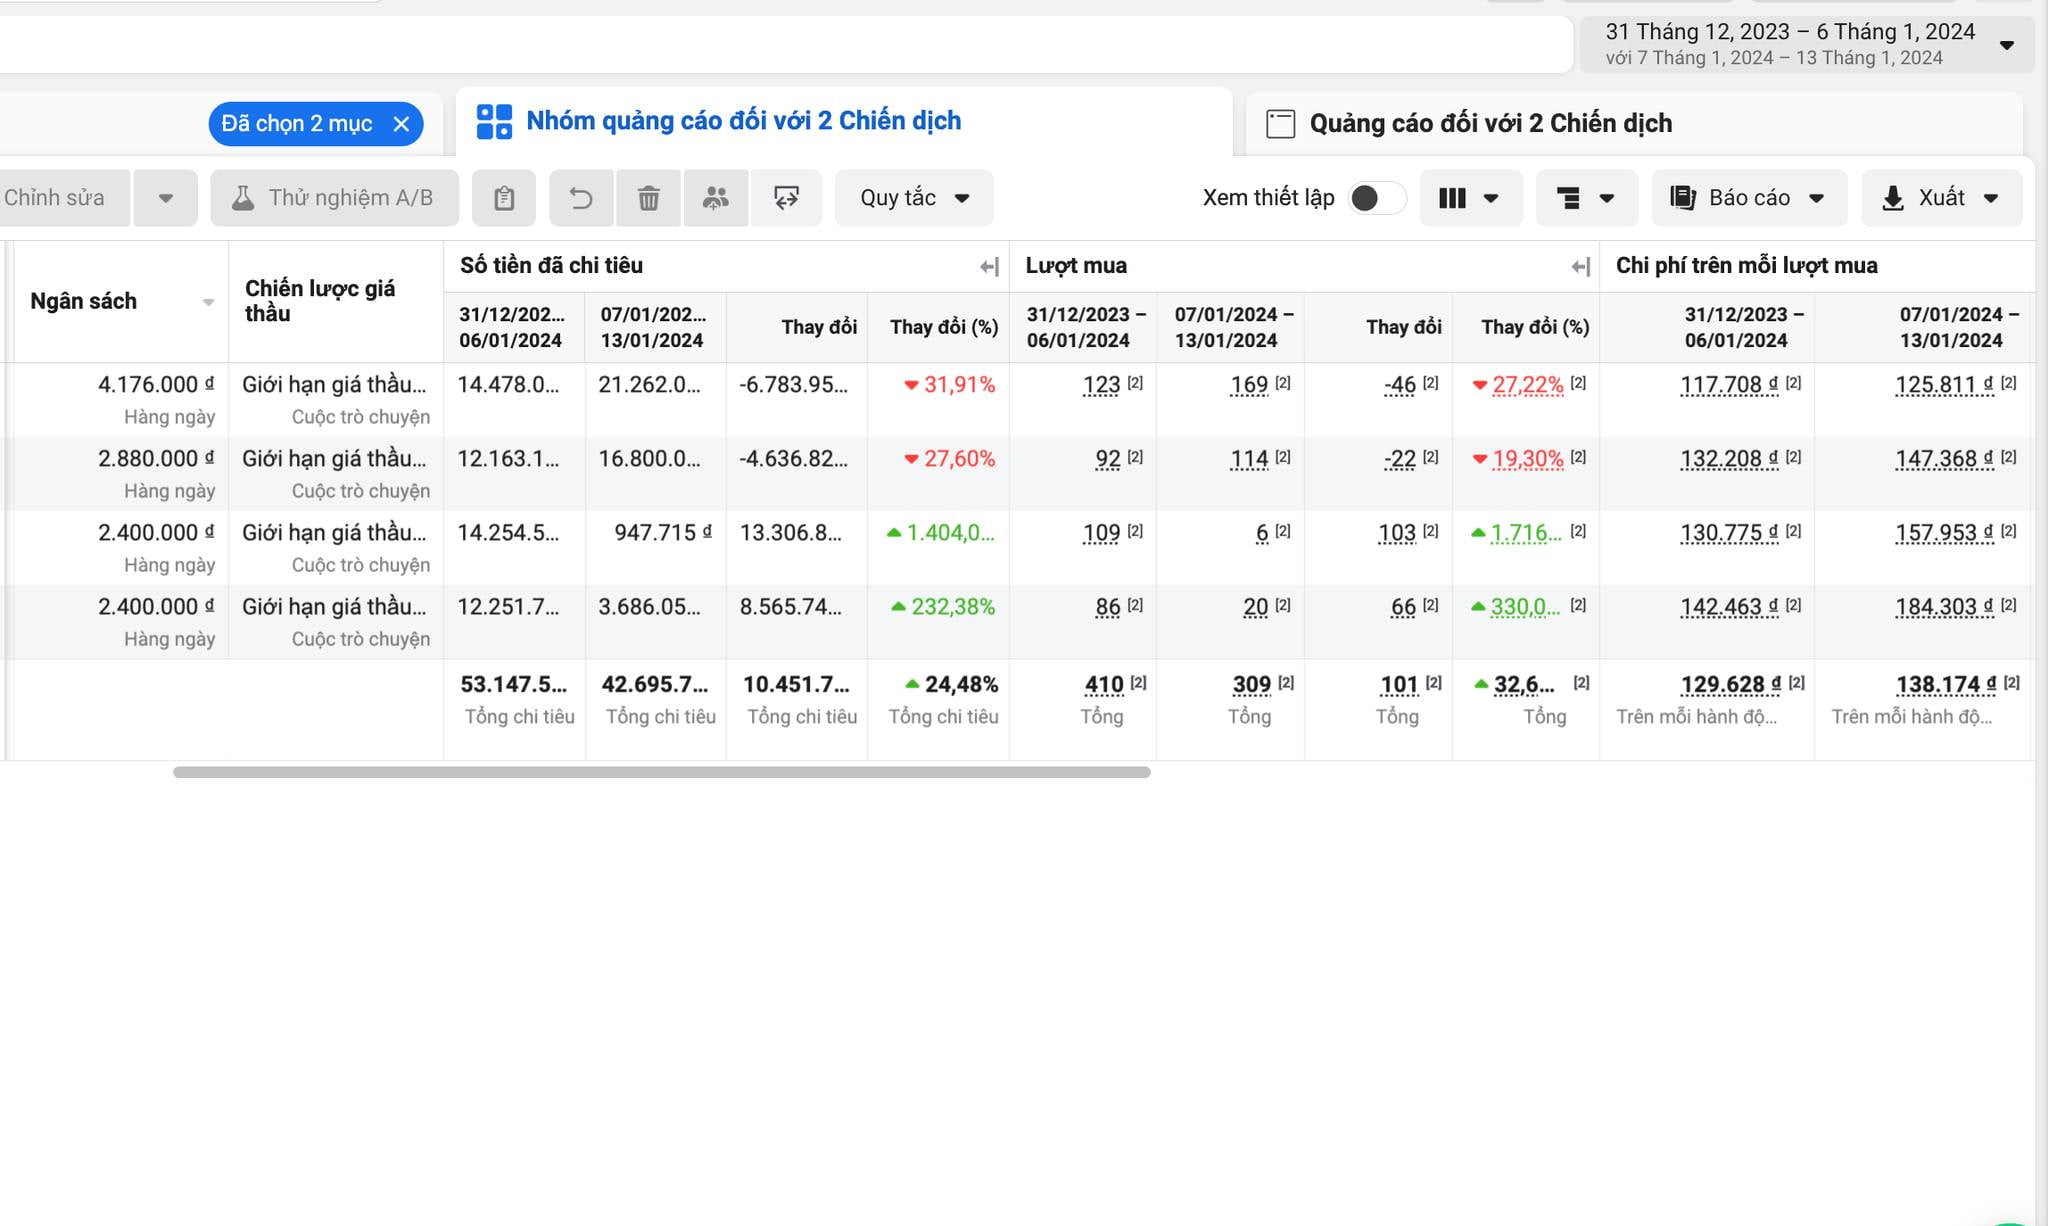Collapse the Số tiền đã chi tiêu column group
This screenshot has height=1226, width=2048.
click(989, 266)
